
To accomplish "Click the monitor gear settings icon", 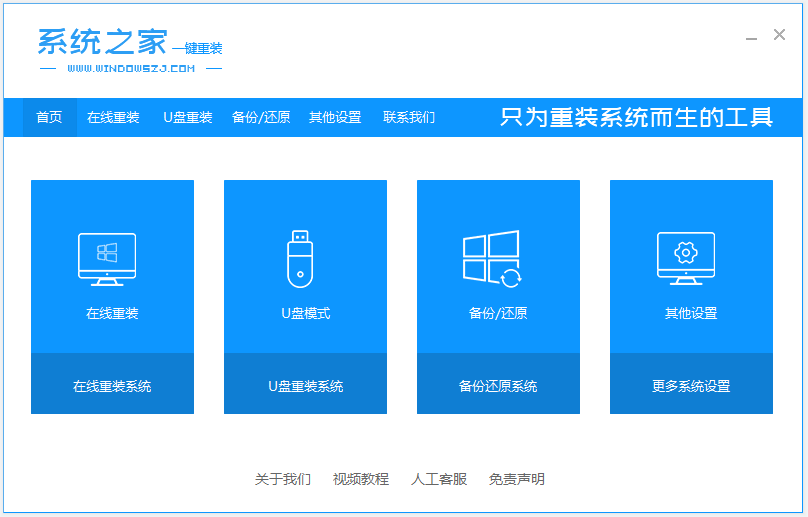I will click(685, 259).
